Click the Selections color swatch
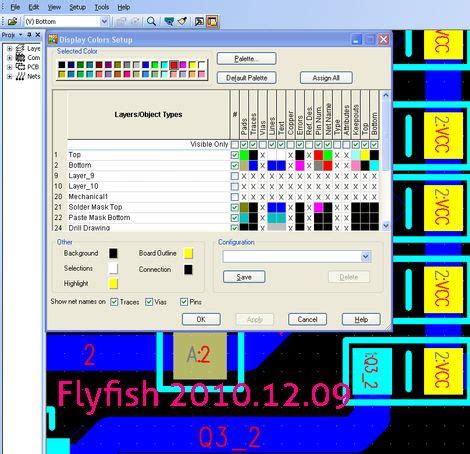The width and height of the screenshot is (470, 454). [x=113, y=268]
